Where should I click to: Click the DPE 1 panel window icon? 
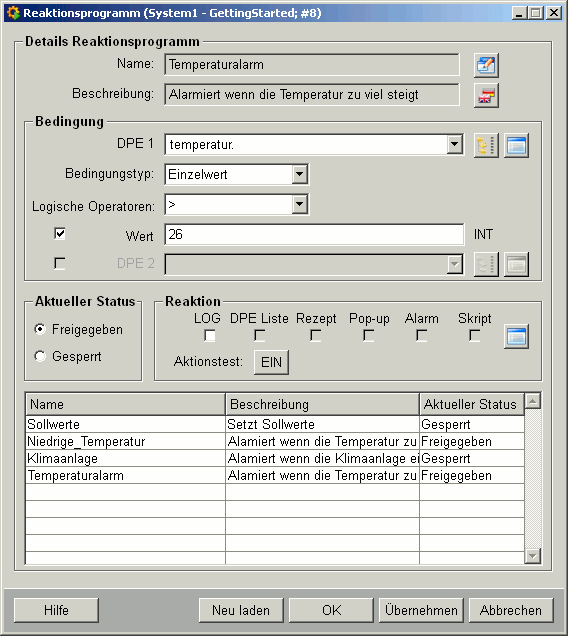[x=516, y=145]
